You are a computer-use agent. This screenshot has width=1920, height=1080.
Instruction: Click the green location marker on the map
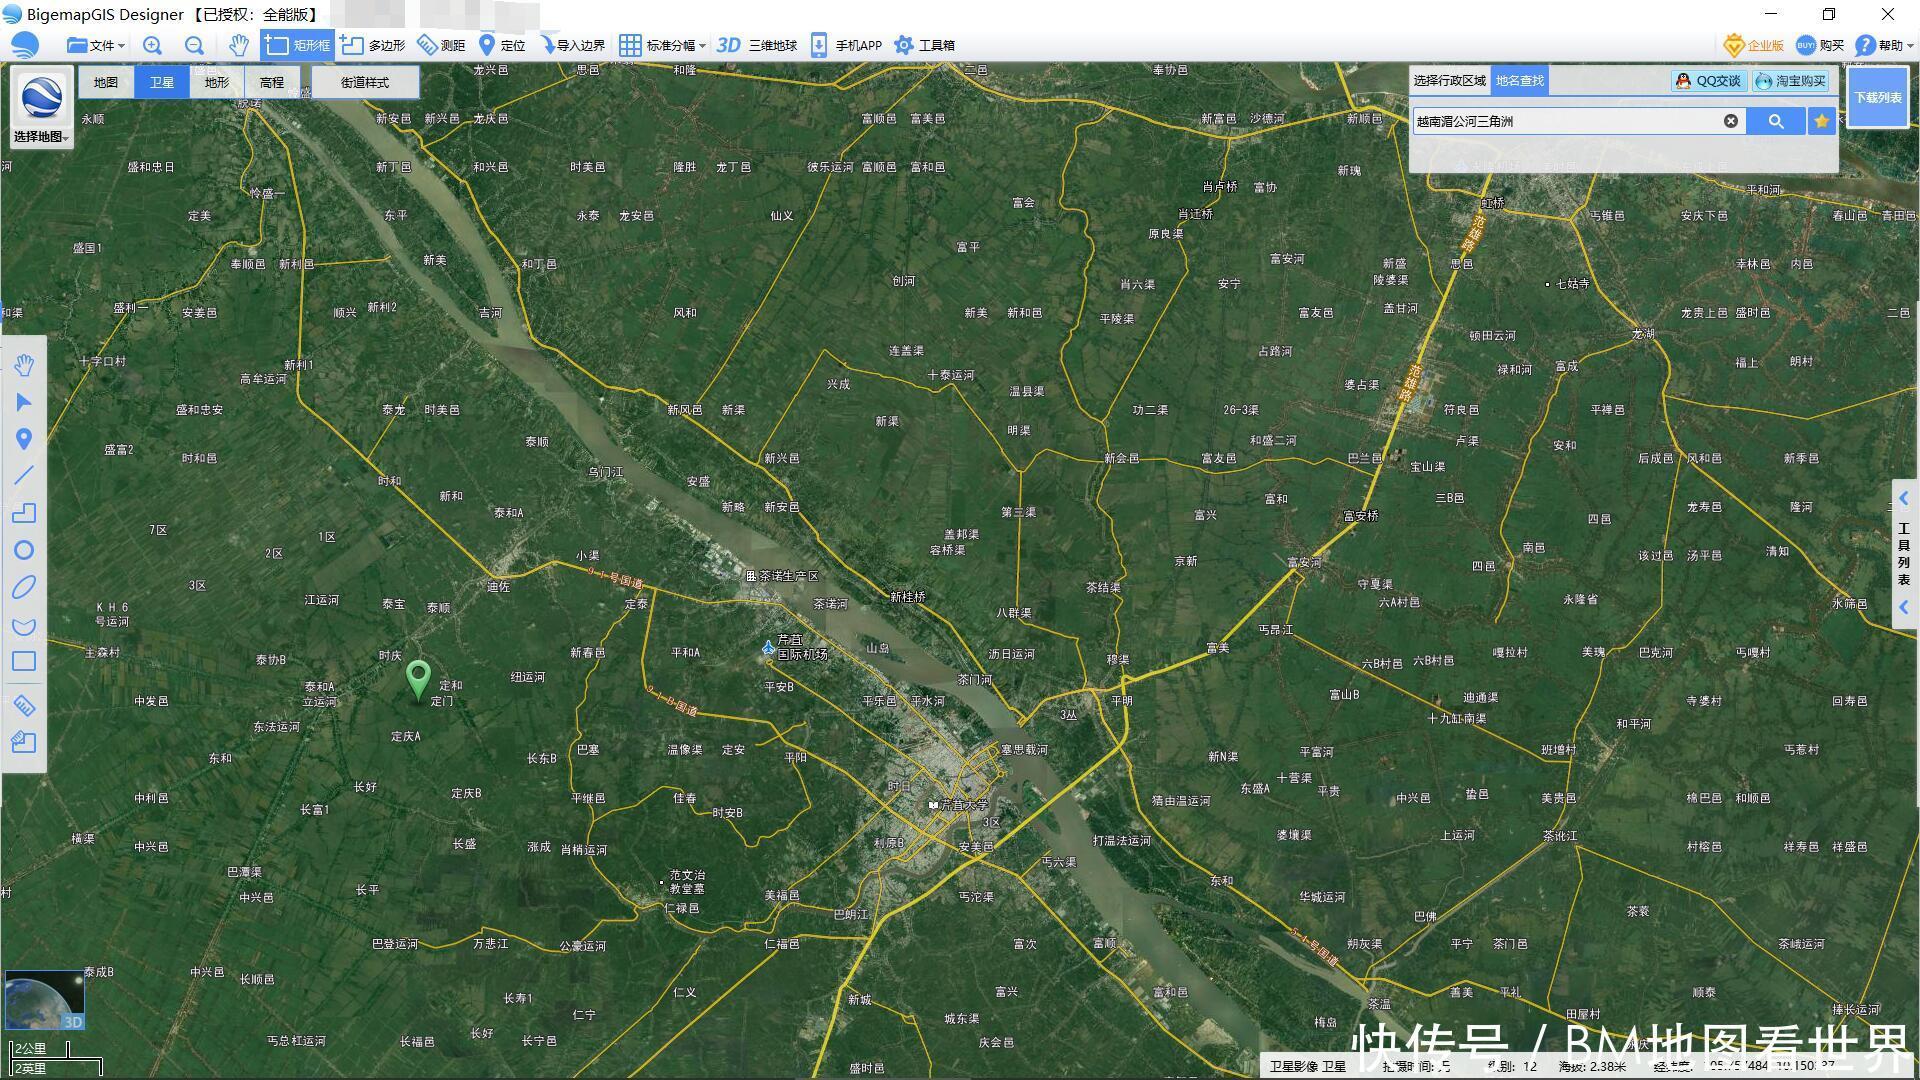(419, 679)
